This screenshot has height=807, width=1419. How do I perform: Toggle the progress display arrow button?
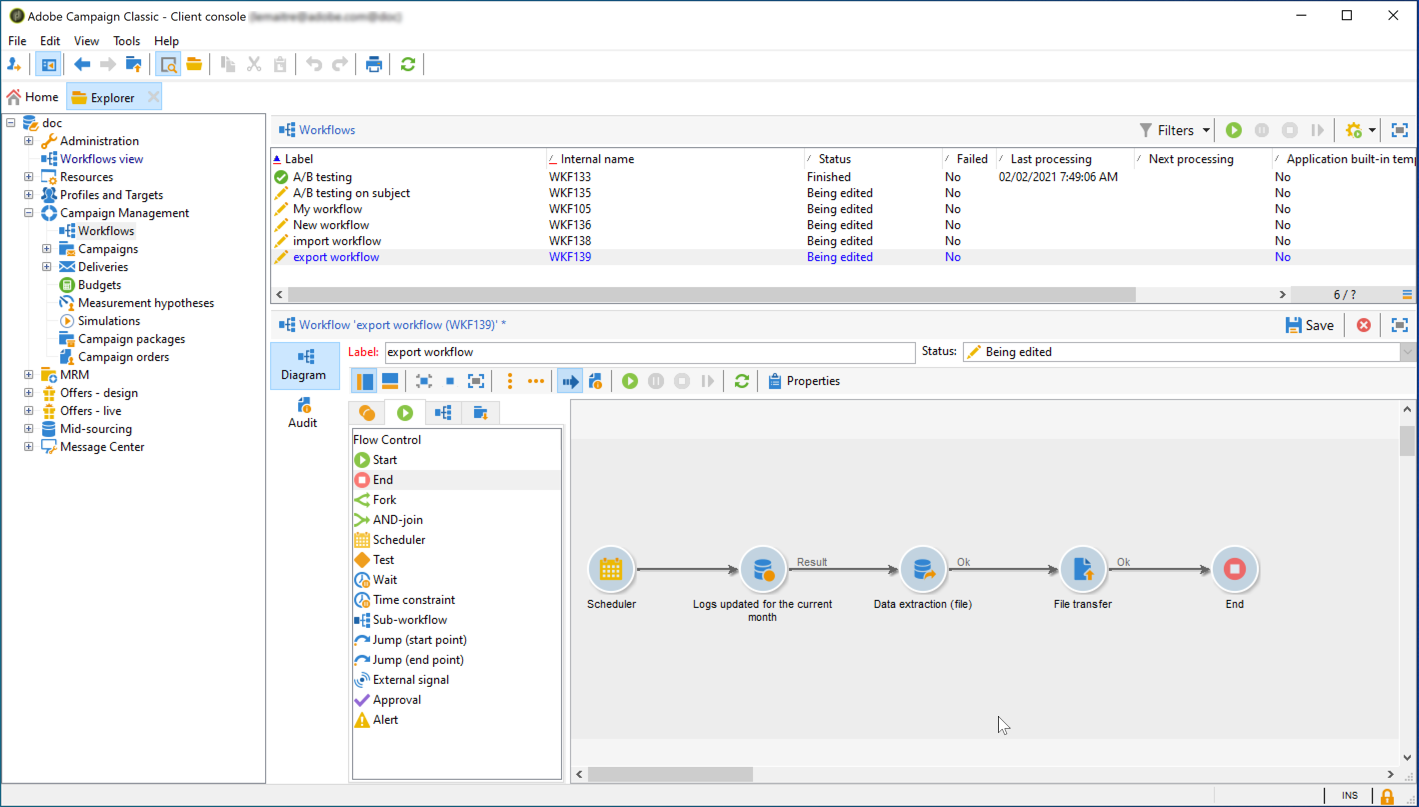click(x=570, y=381)
